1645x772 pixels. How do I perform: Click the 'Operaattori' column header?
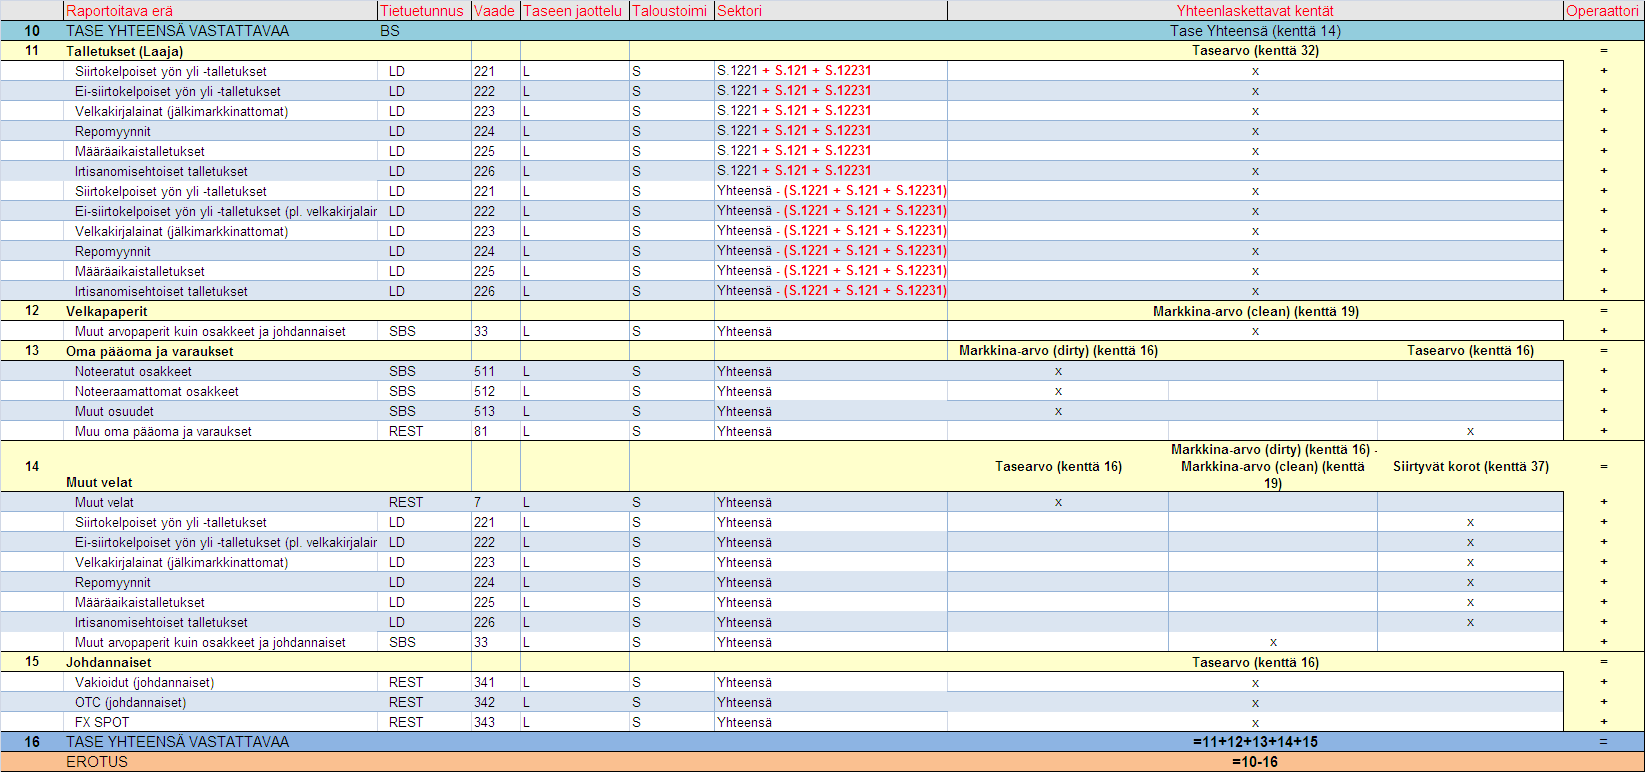pyautogui.click(x=1603, y=11)
